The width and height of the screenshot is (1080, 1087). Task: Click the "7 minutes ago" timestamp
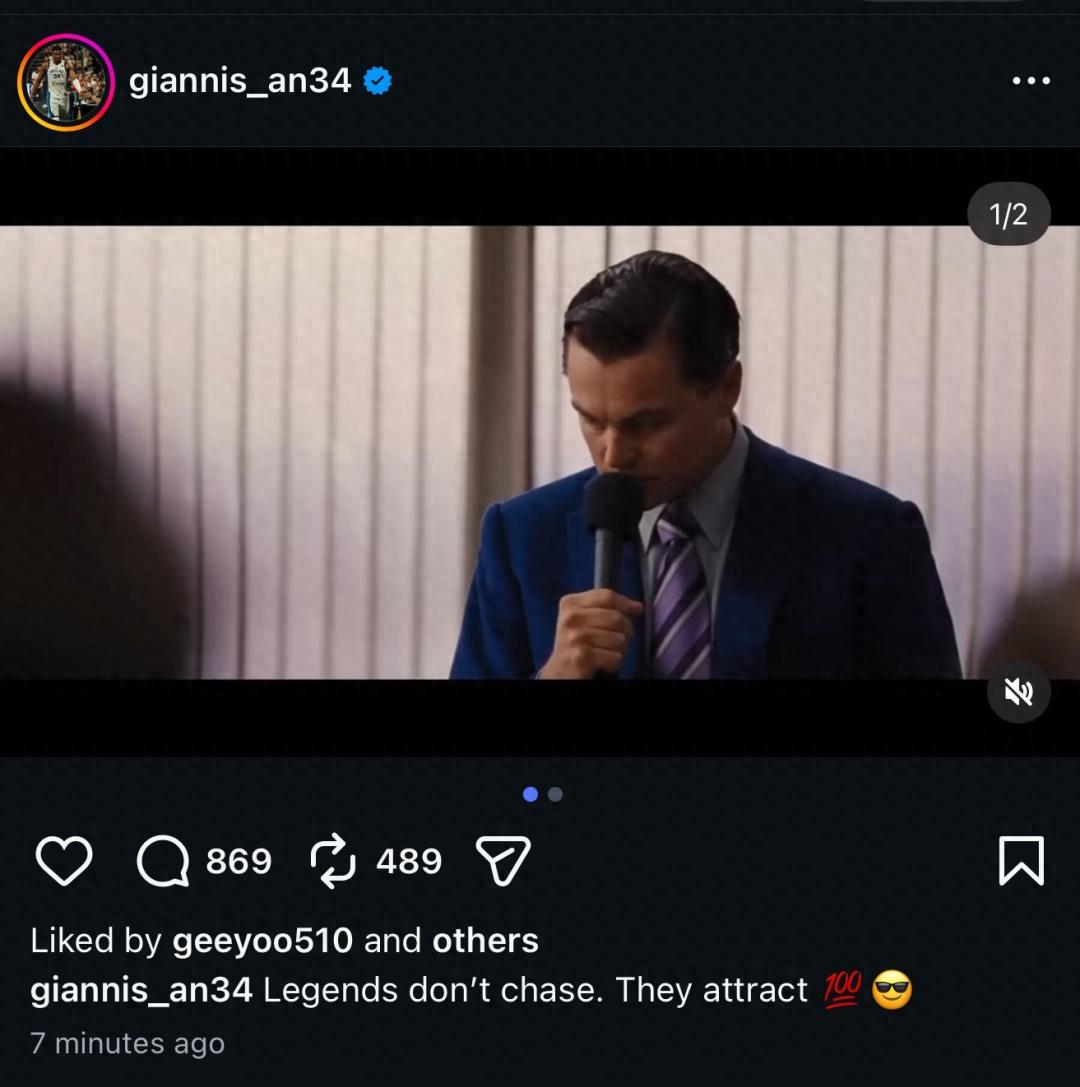[x=127, y=1043]
